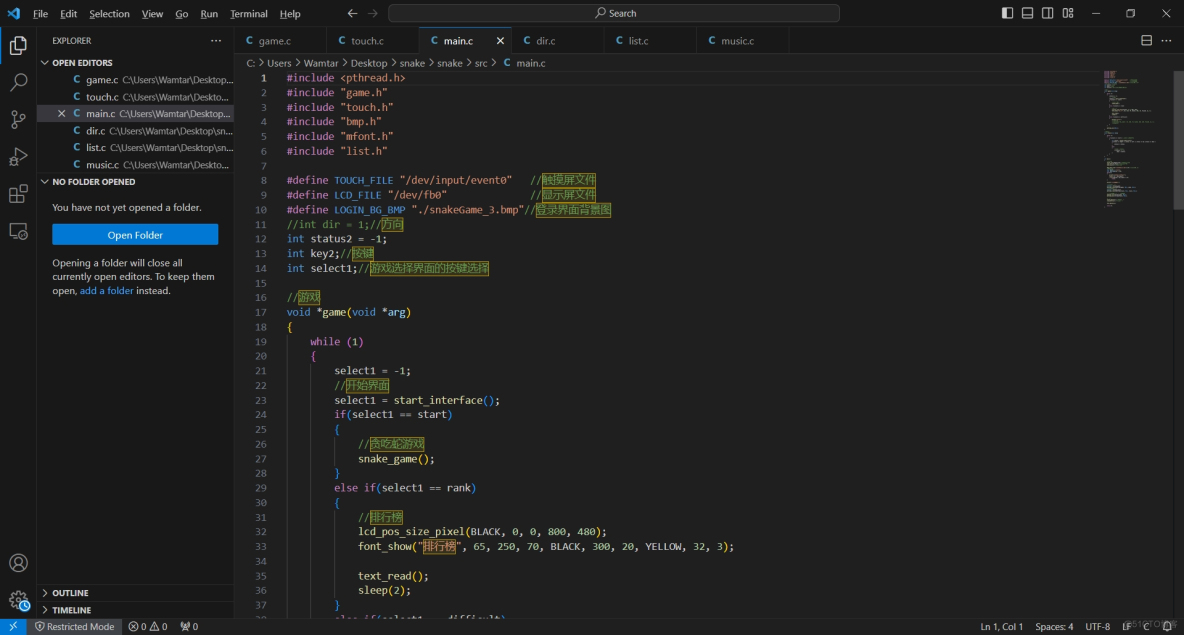1184x635 pixels.
Task: Open the Search view in activity bar
Action: pos(18,83)
